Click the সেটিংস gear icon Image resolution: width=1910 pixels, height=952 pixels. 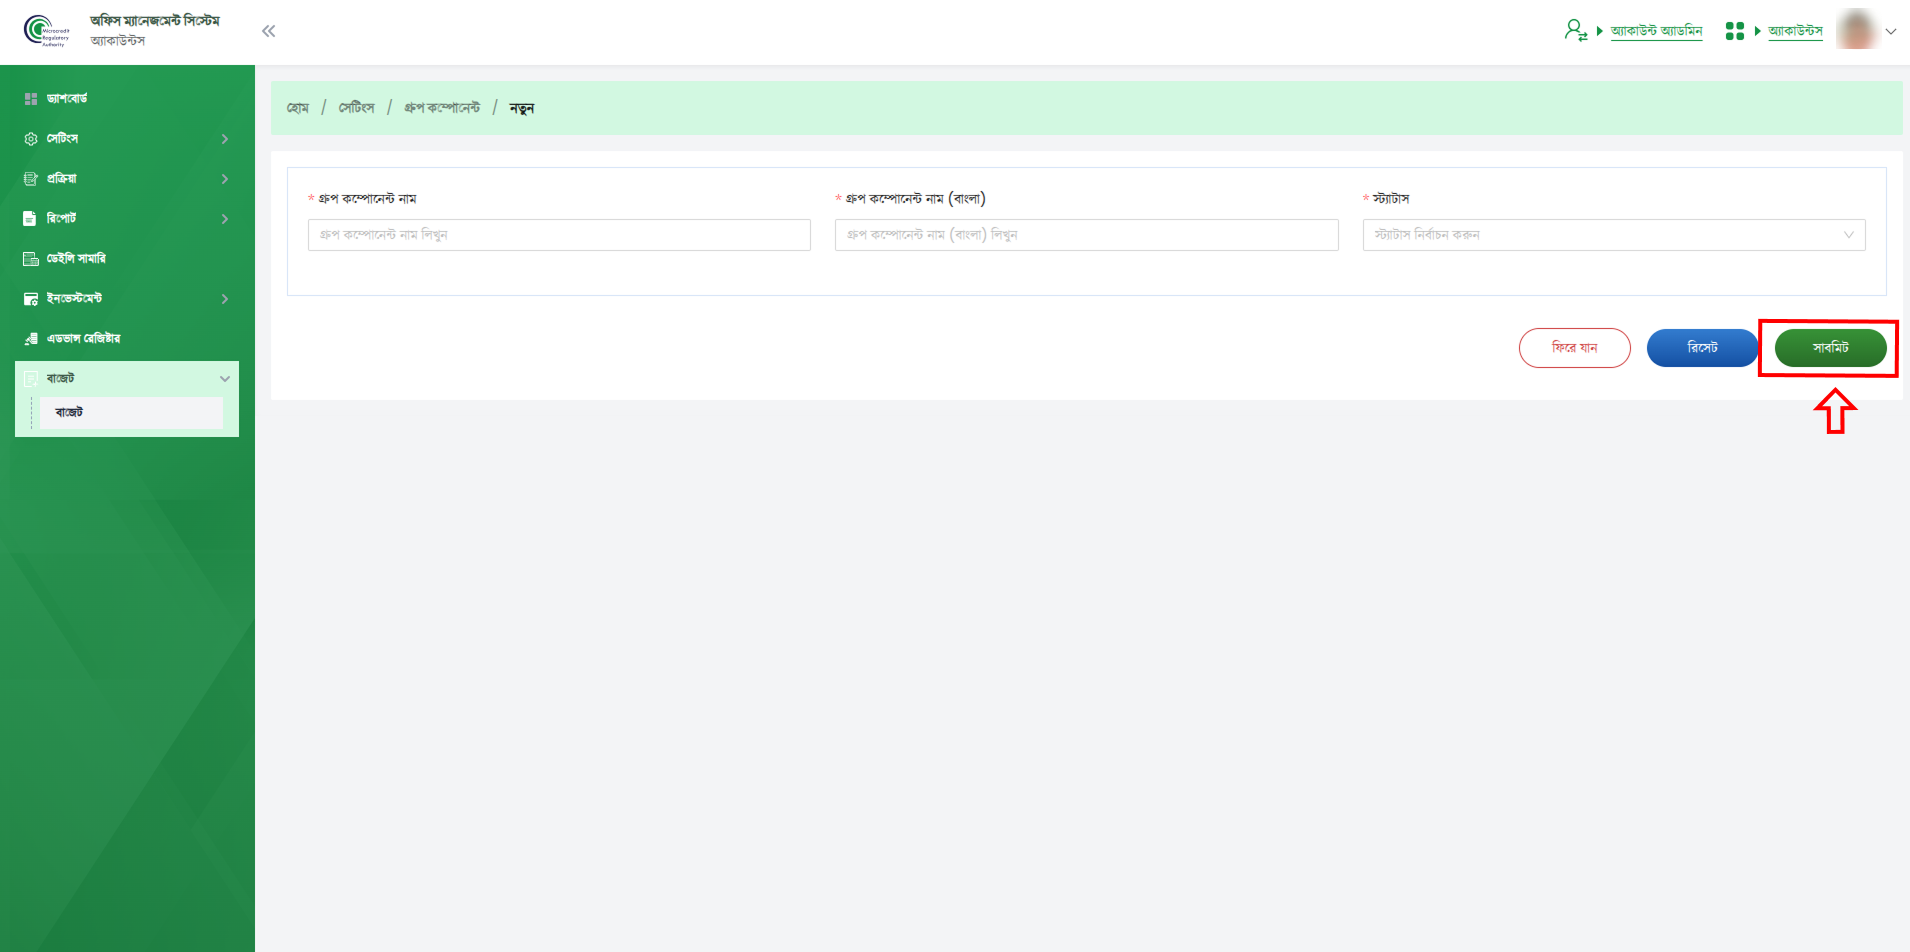click(31, 139)
